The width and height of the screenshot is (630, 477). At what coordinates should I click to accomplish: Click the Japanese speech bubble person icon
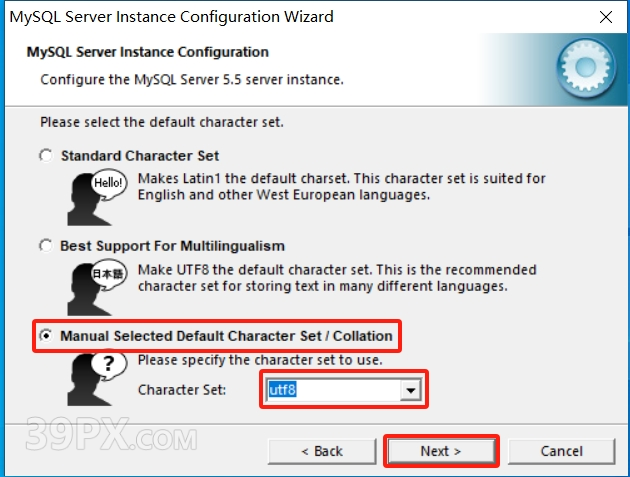coord(97,288)
